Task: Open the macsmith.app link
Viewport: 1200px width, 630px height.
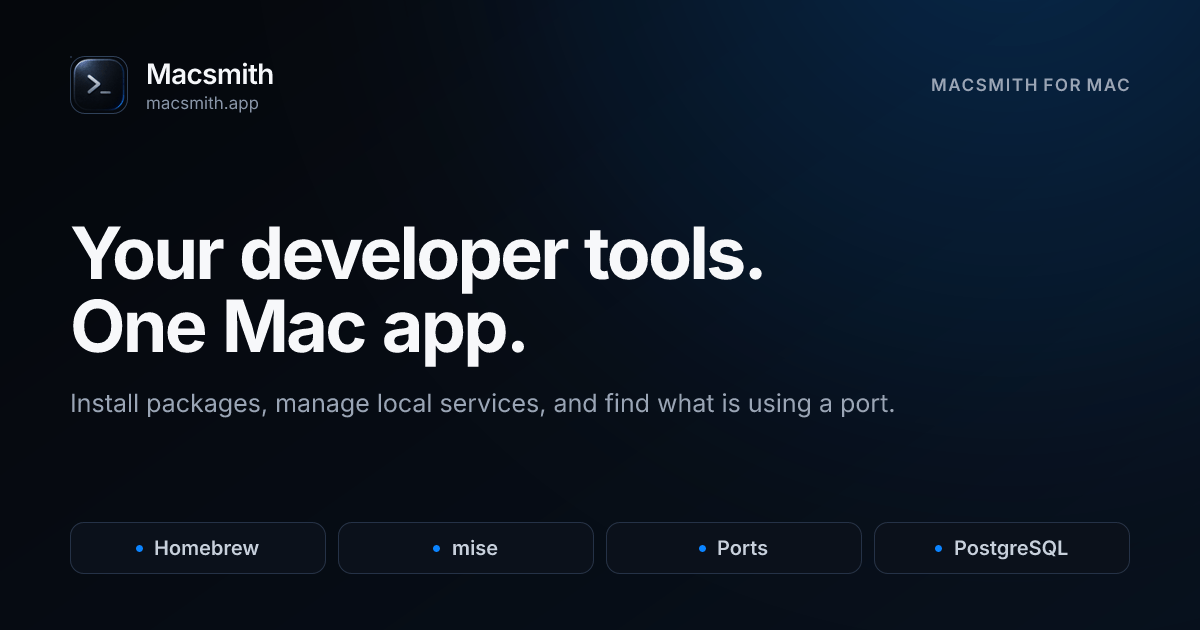Action: [202, 103]
